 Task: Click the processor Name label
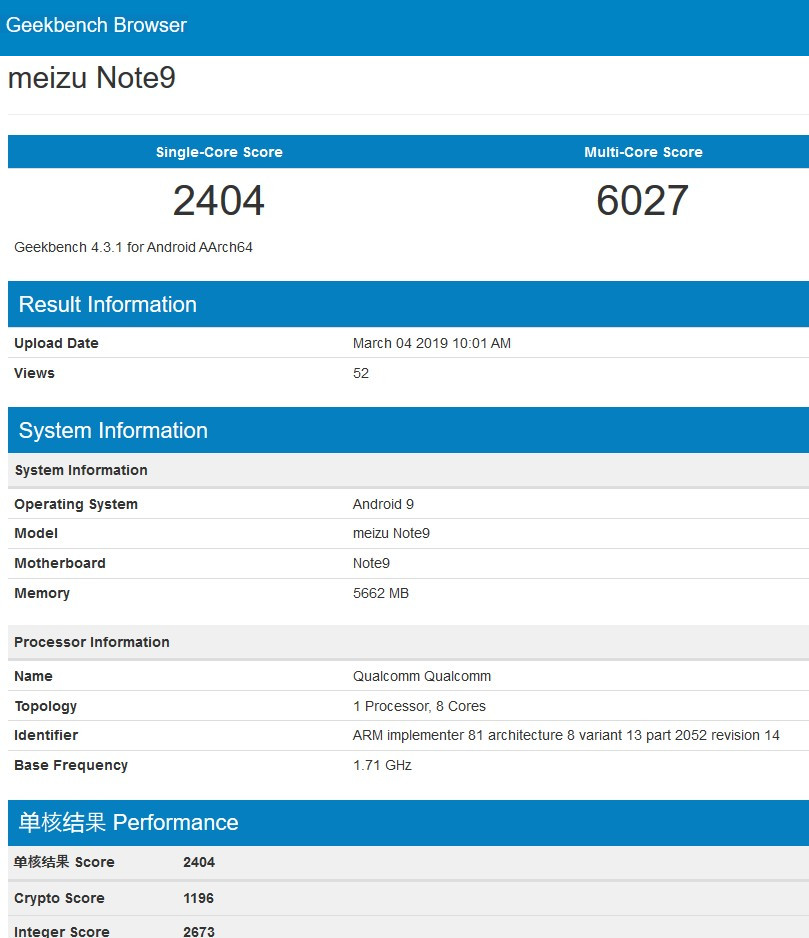click(34, 676)
